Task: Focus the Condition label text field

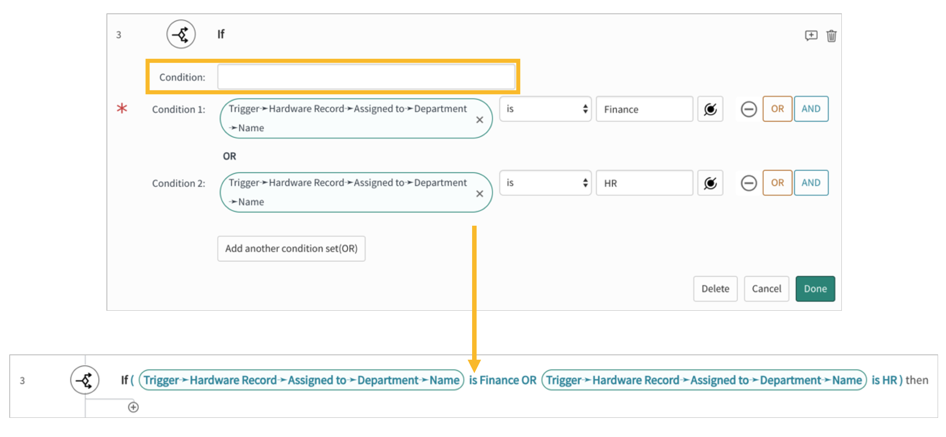Action: pyautogui.click(x=366, y=77)
